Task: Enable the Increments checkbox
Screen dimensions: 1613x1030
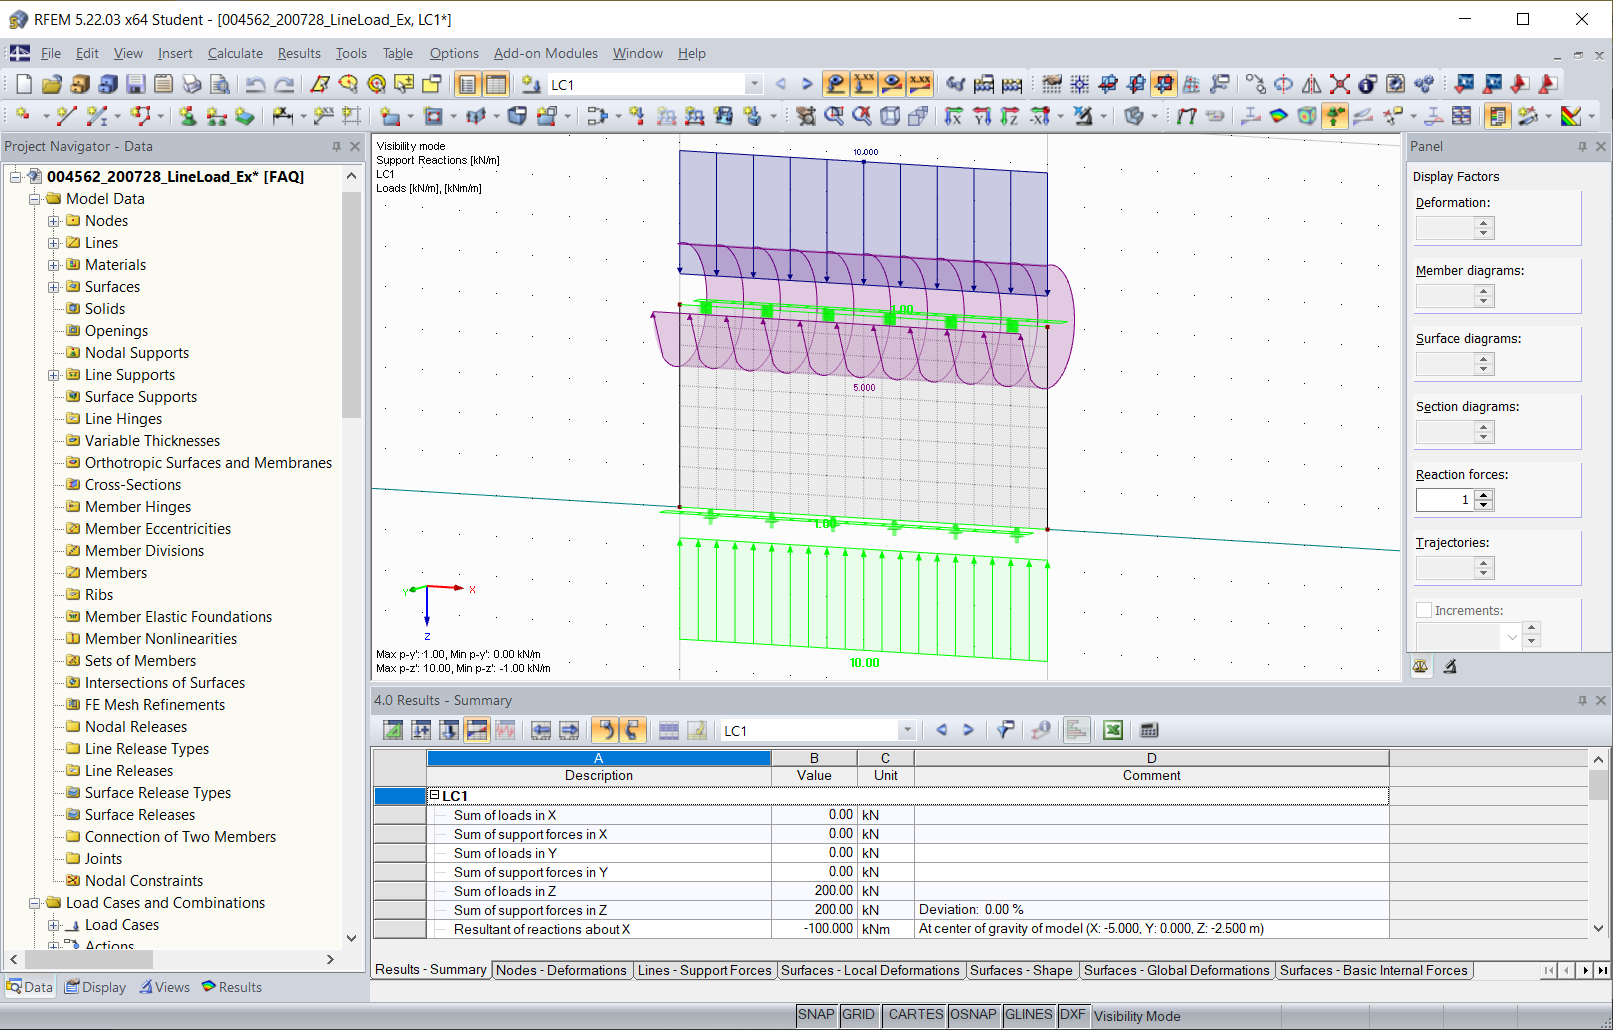Action: tap(1424, 610)
